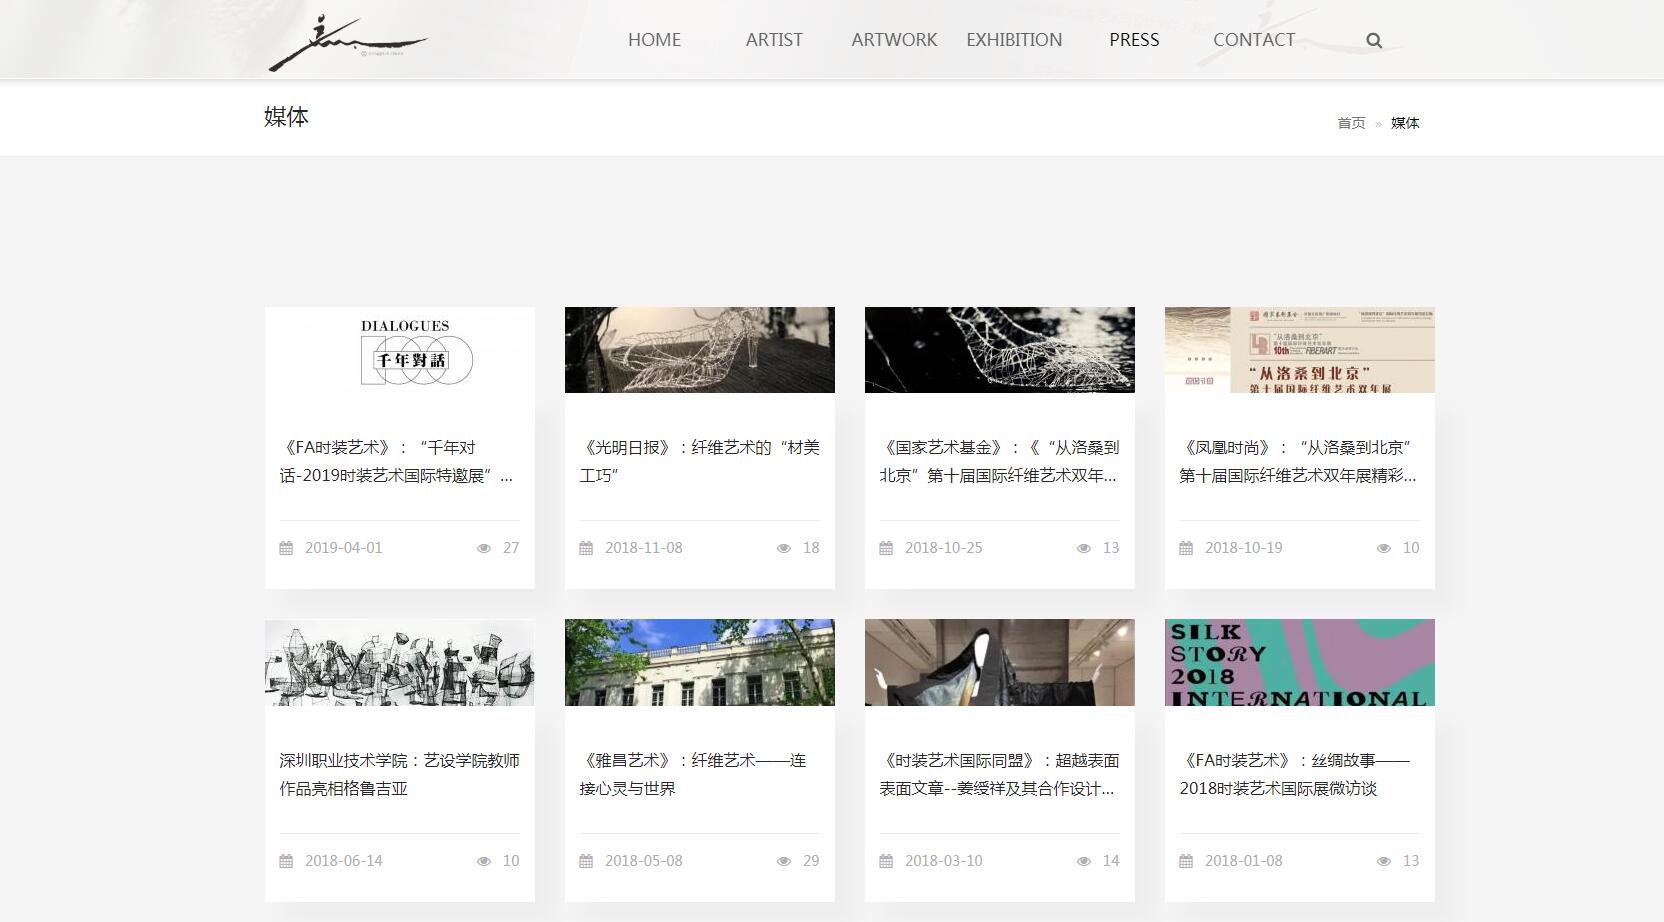The width and height of the screenshot is (1664, 922).
Task: Open article 《雅昌艺术》：纤维艺术——连接心灵与世界
Action: [693, 775]
